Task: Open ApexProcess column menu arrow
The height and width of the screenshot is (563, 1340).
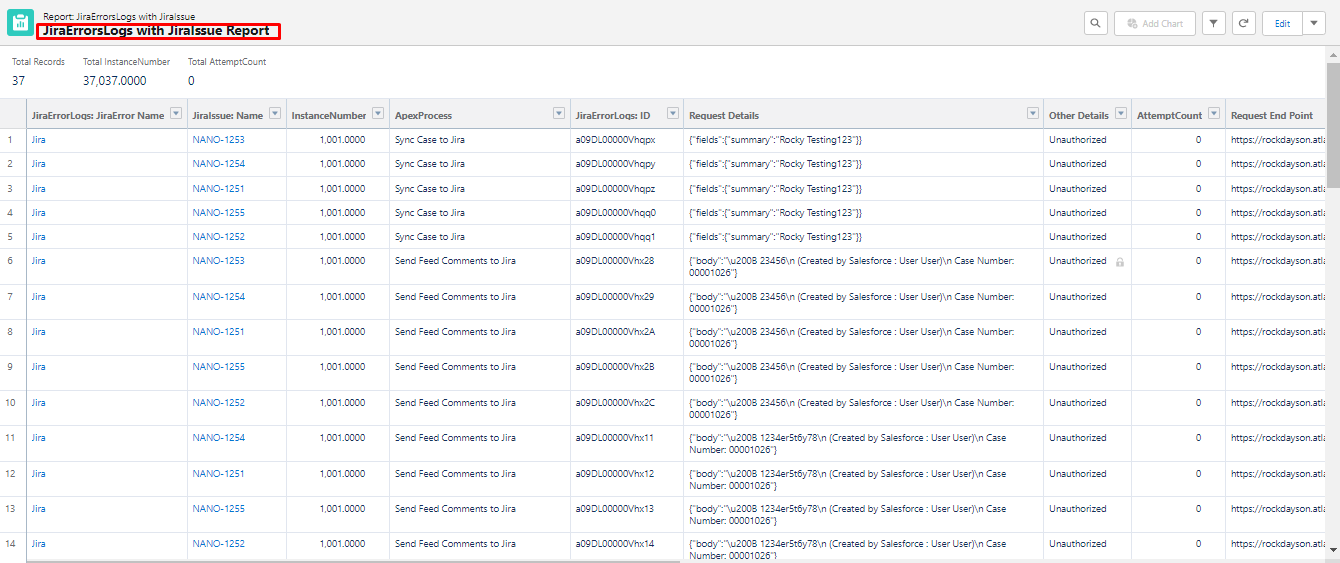Action: click(559, 114)
